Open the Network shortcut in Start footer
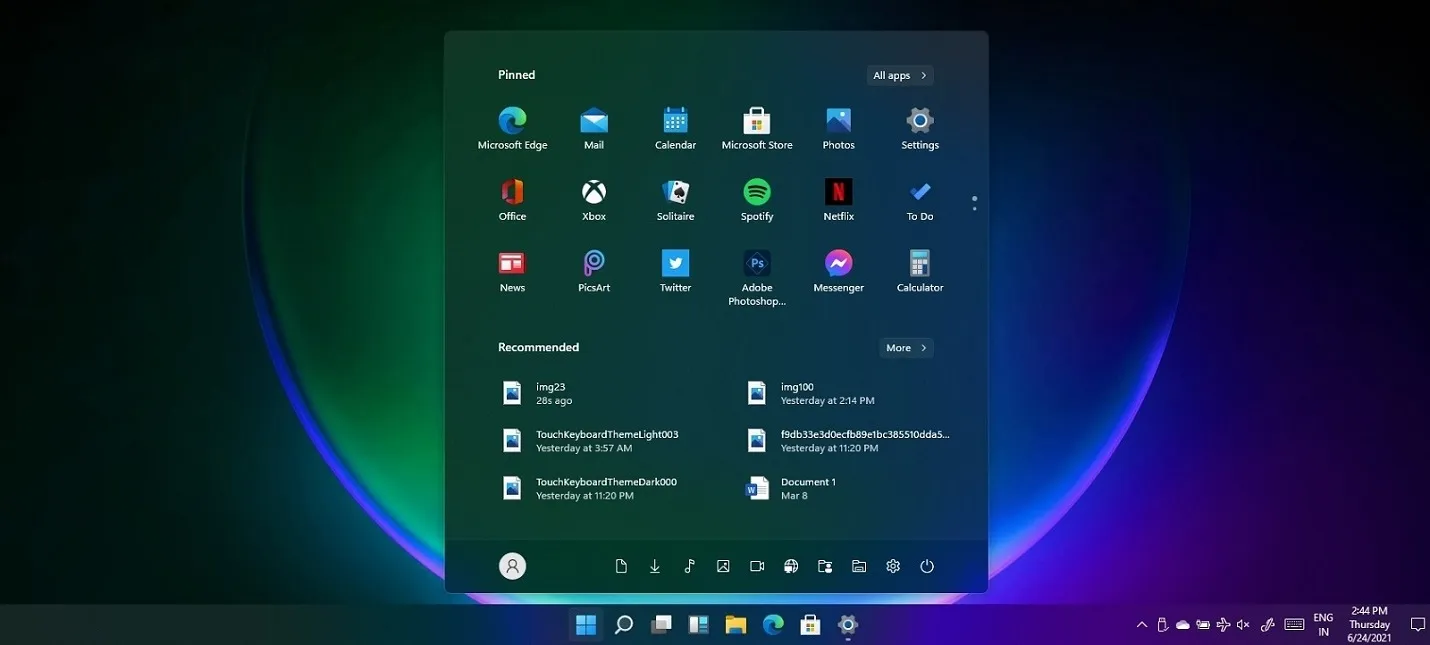Viewport: 1430px width, 645px height. (791, 566)
